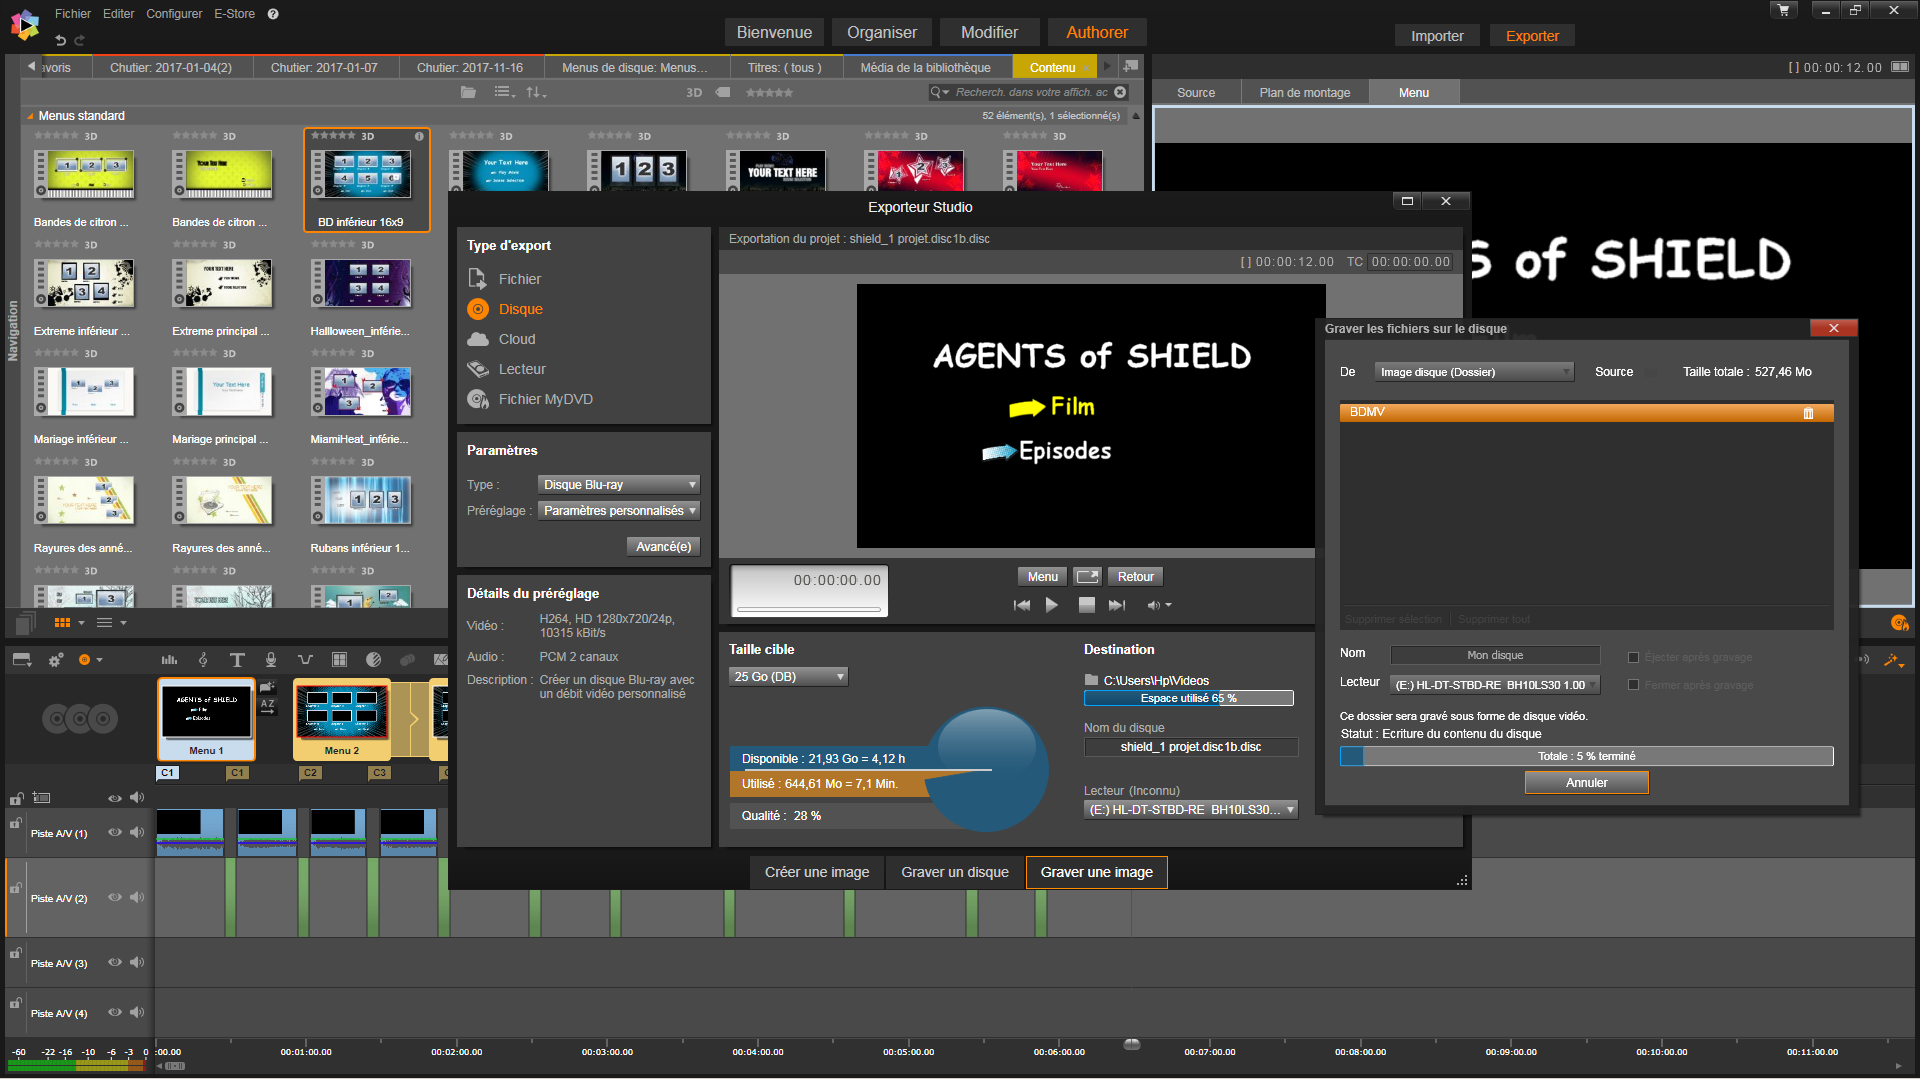
Task: Switch to the Organiser tab
Action: tap(882, 33)
